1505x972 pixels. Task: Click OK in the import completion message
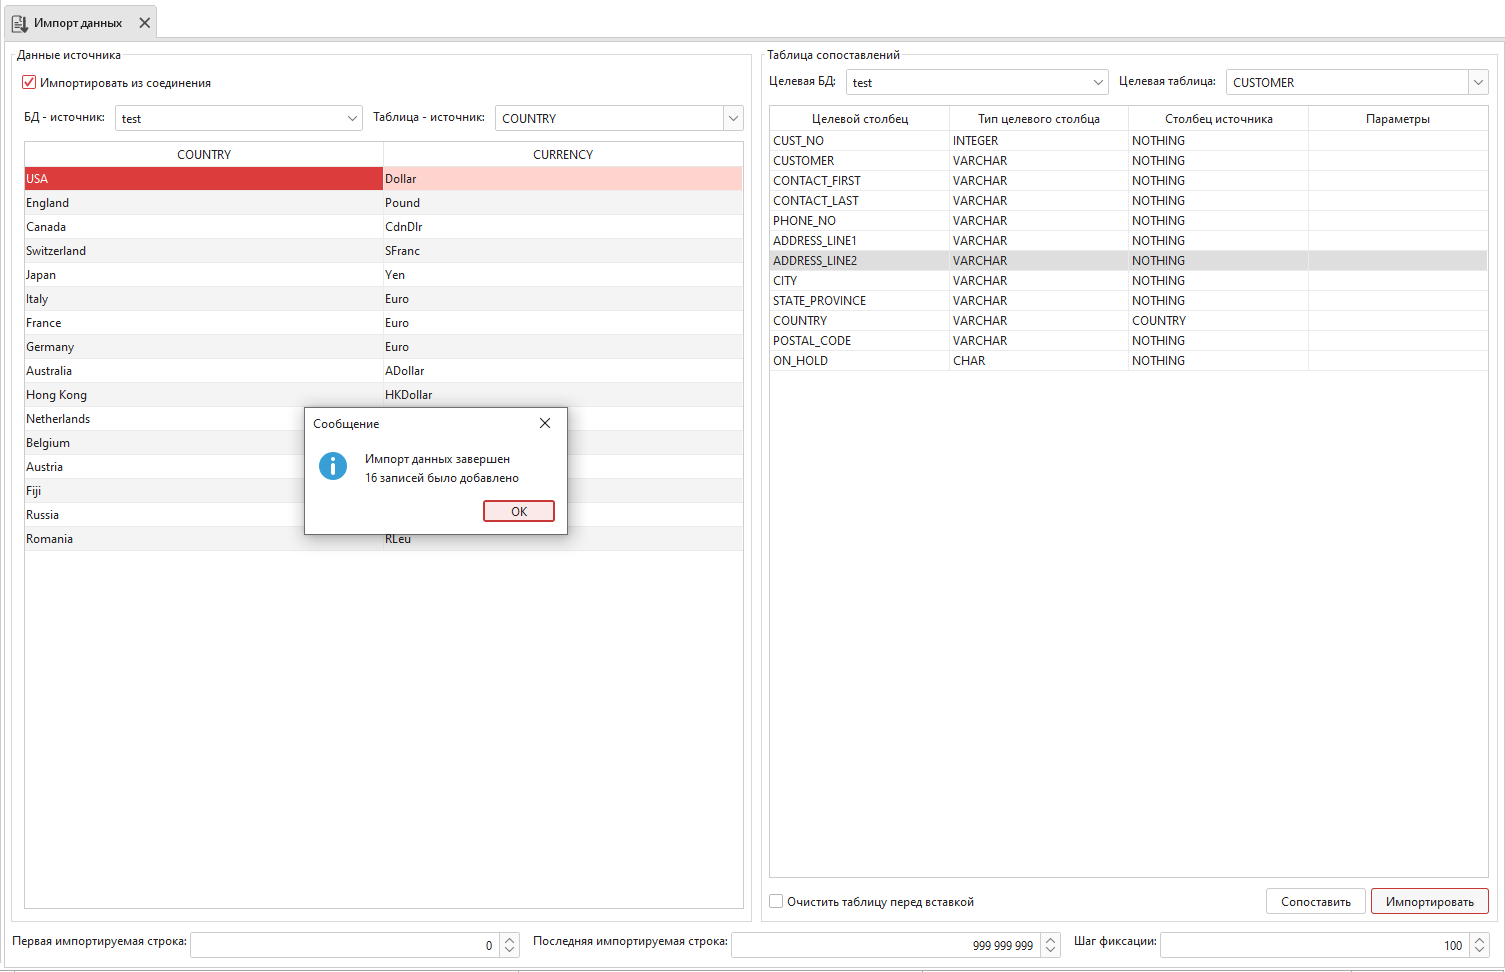[x=518, y=510]
